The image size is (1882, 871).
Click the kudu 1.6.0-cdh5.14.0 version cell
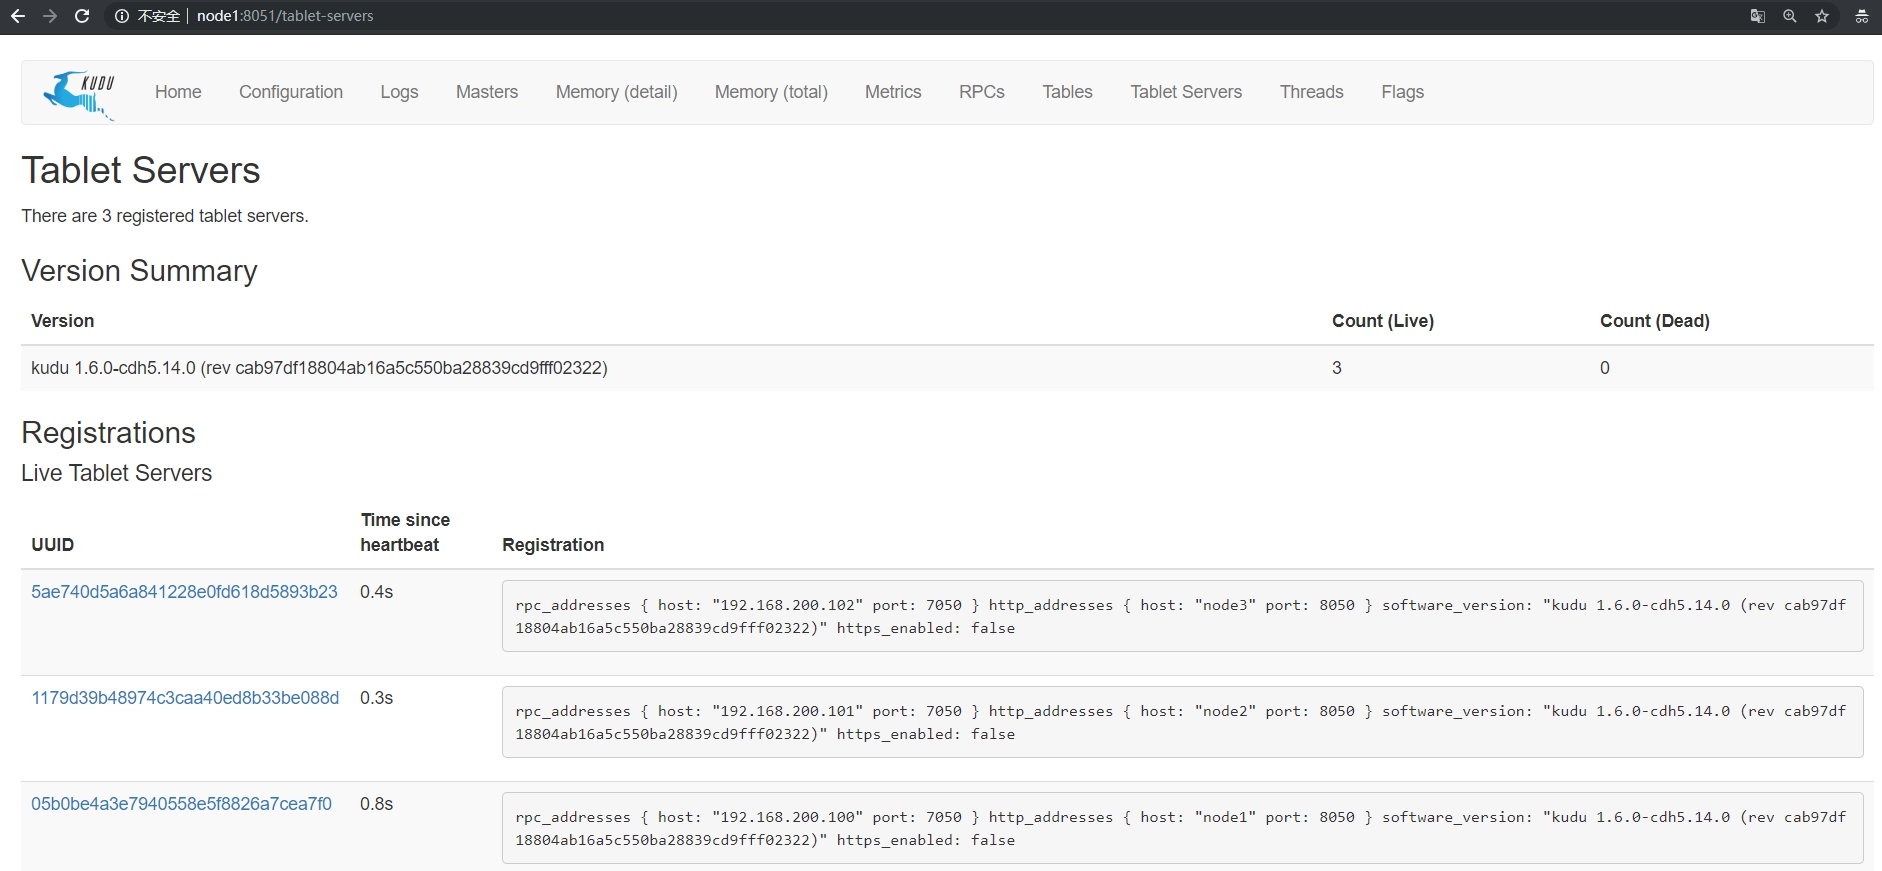[x=319, y=368]
